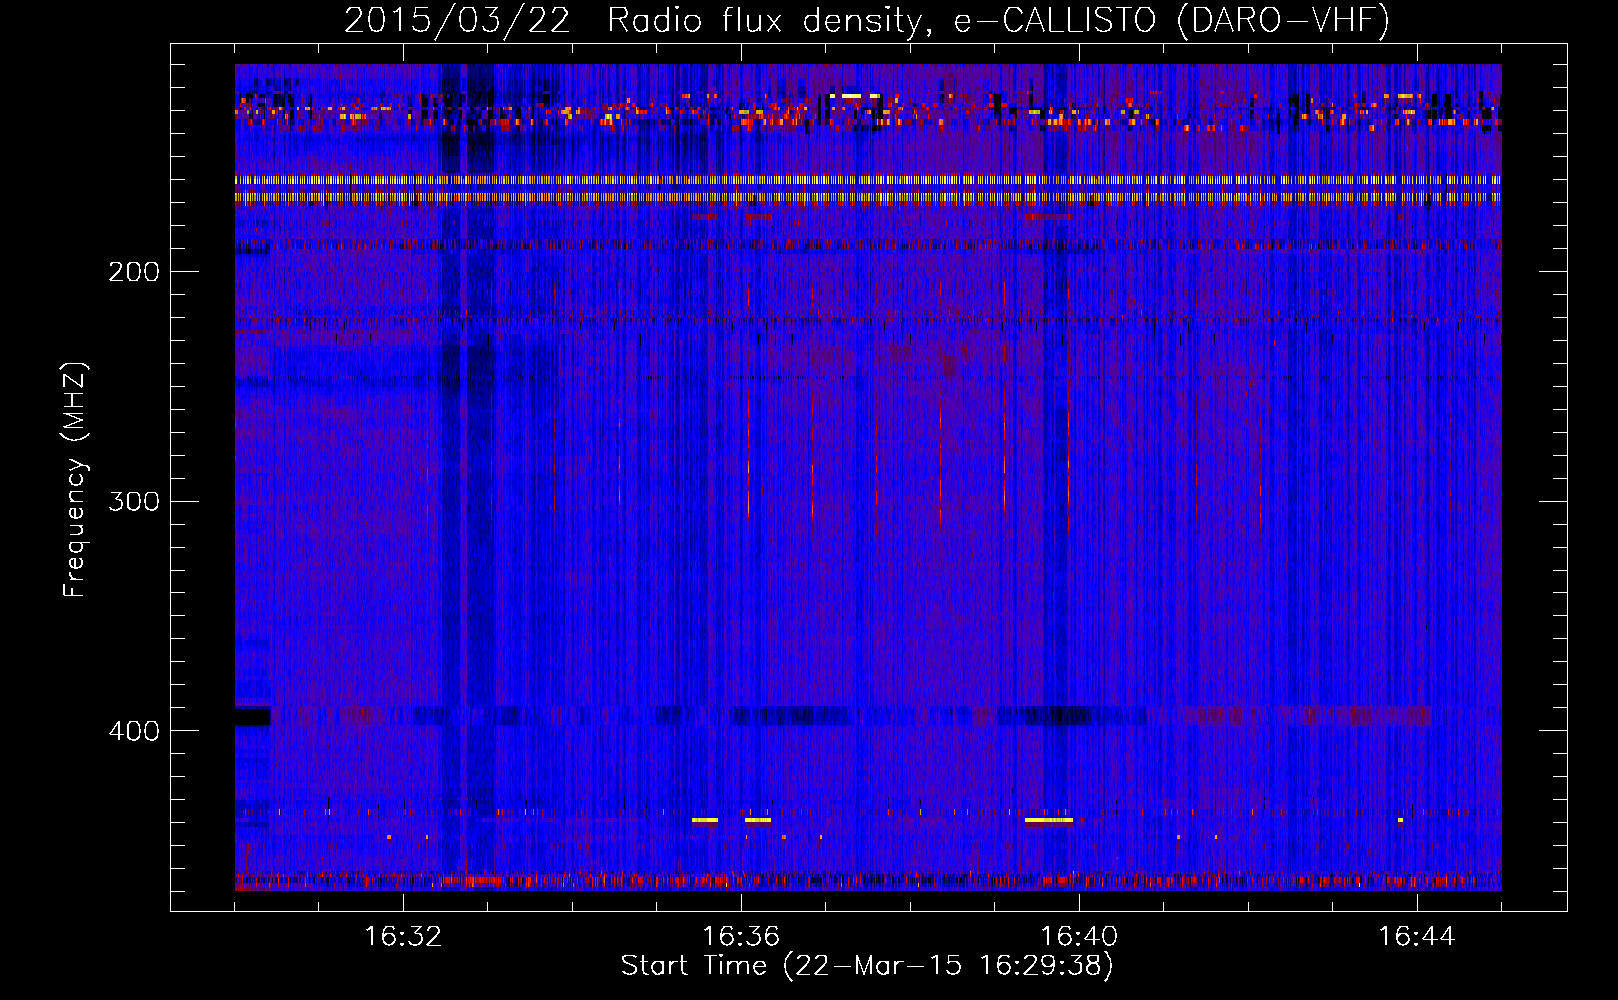Click the 300 frequency tick label

pos(134,501)
